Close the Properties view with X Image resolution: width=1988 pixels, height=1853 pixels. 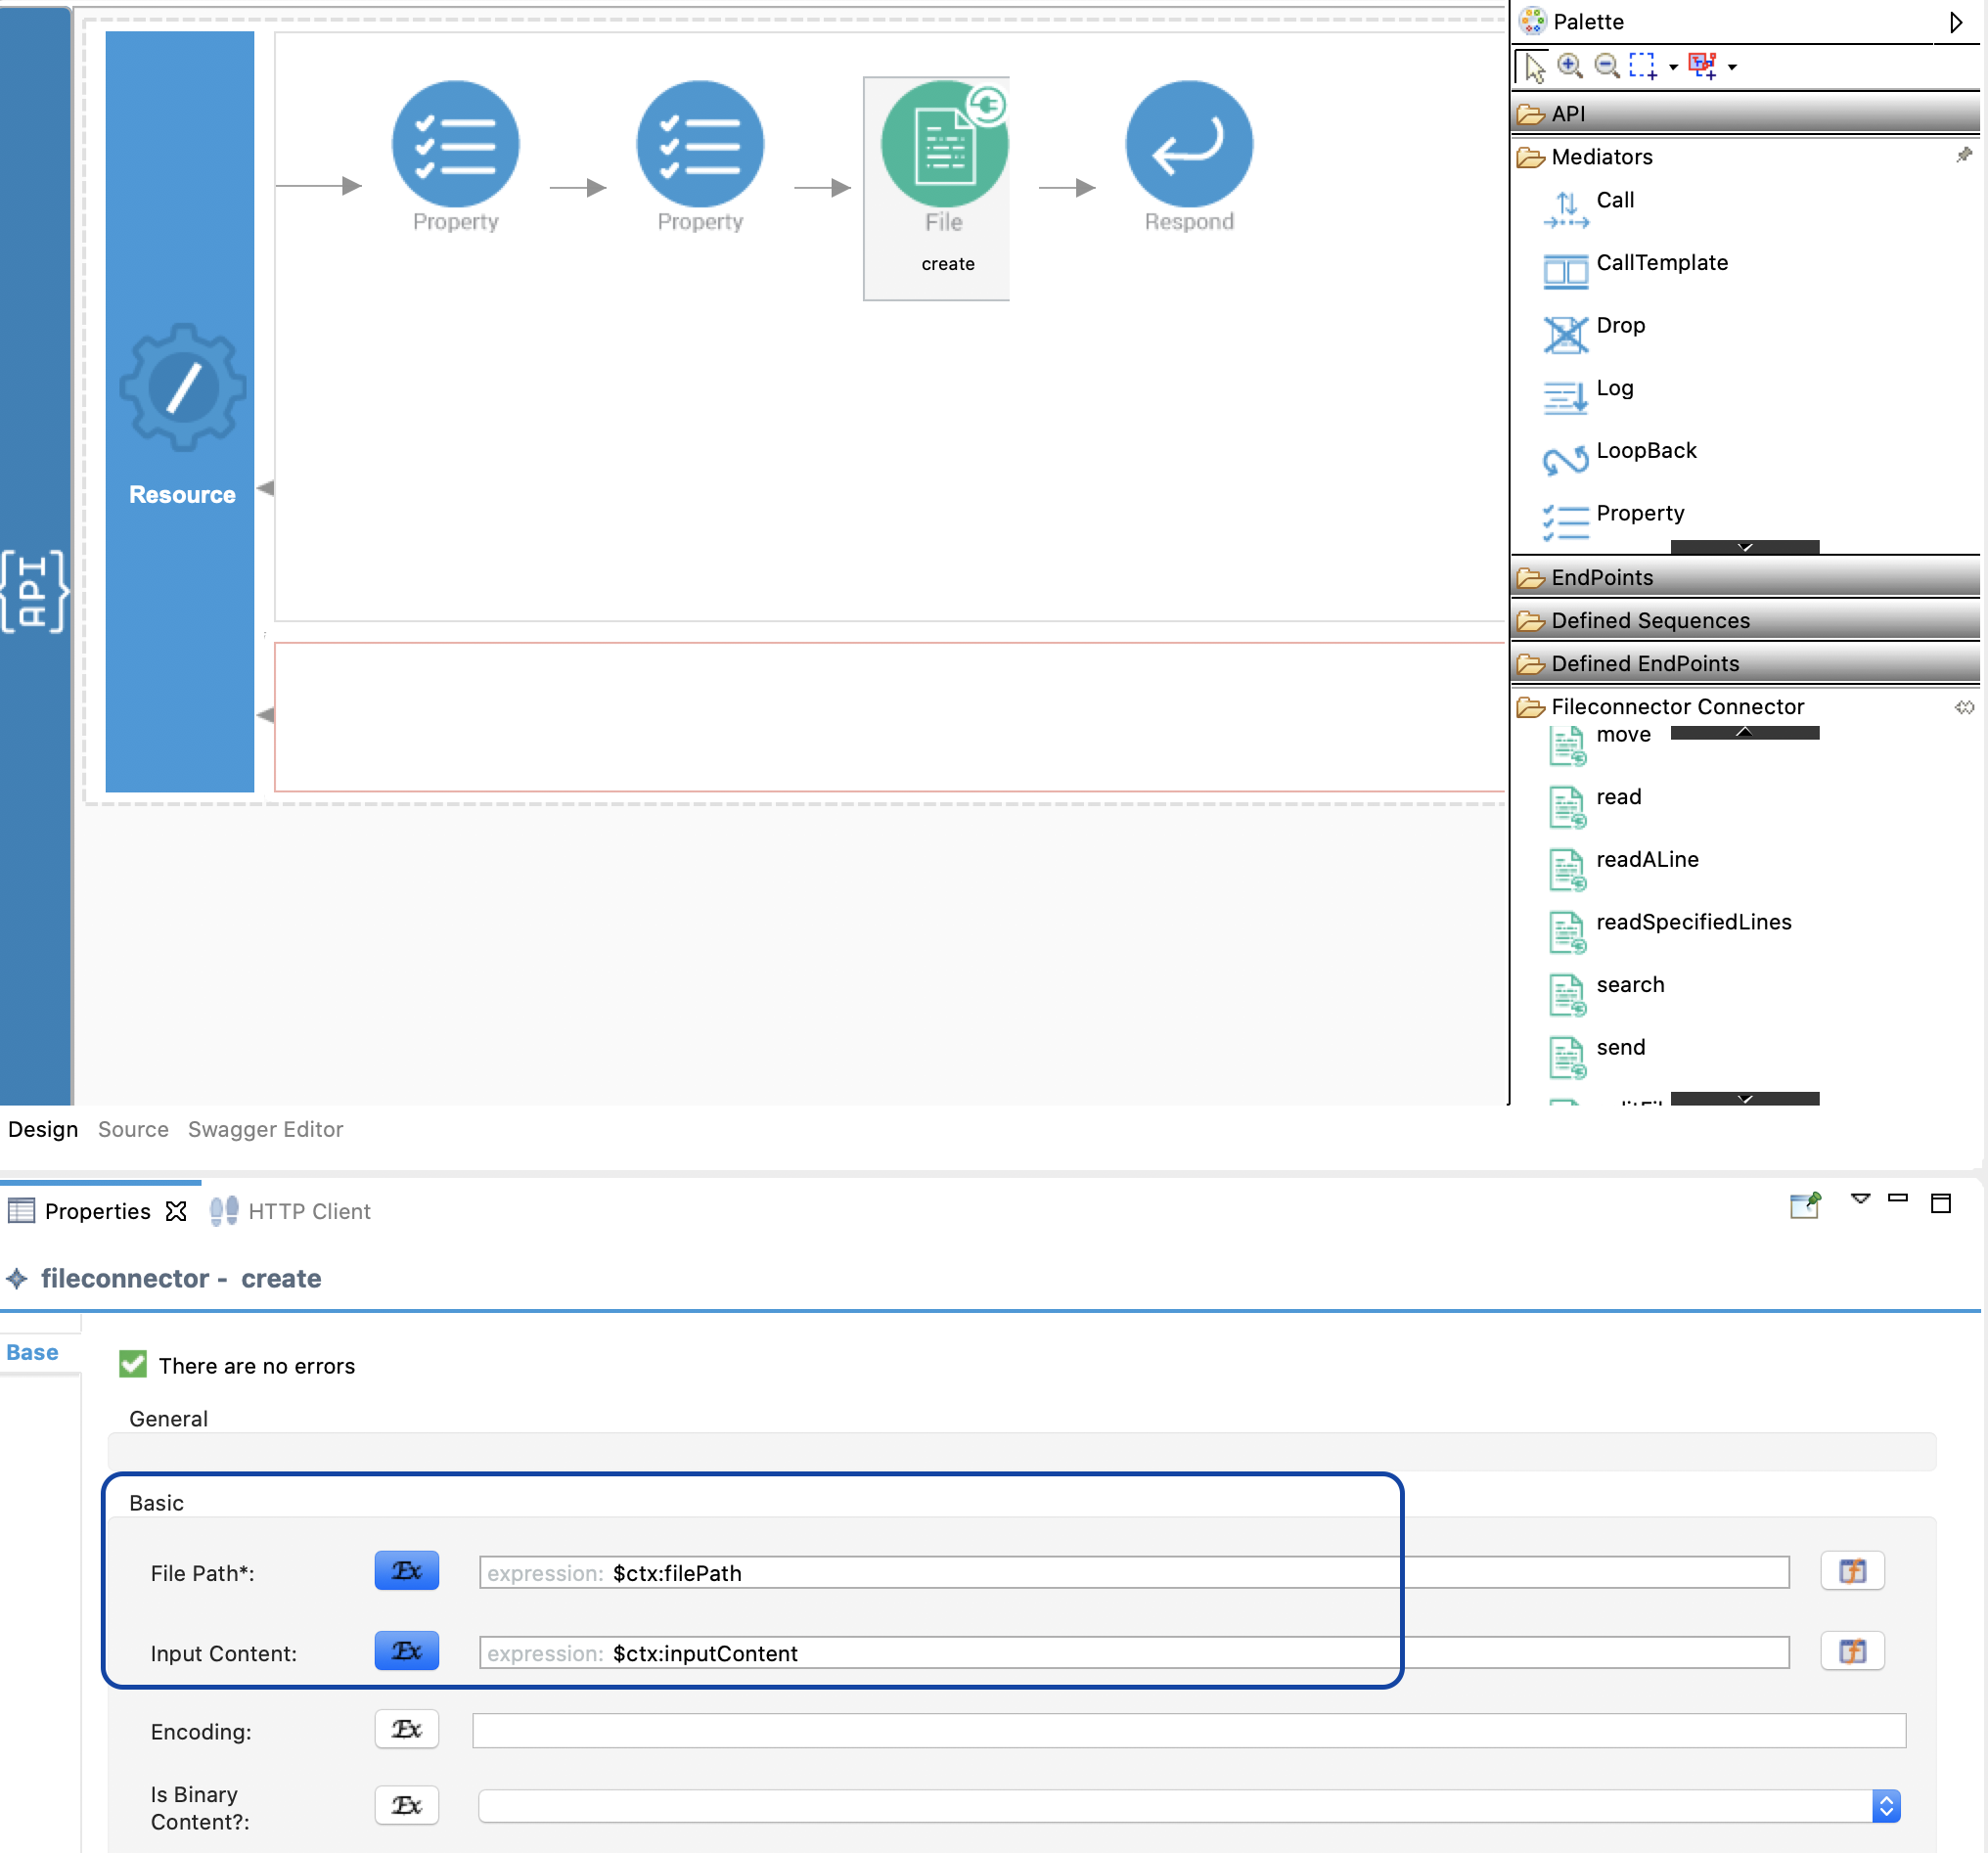click(x=176, y=1211)
